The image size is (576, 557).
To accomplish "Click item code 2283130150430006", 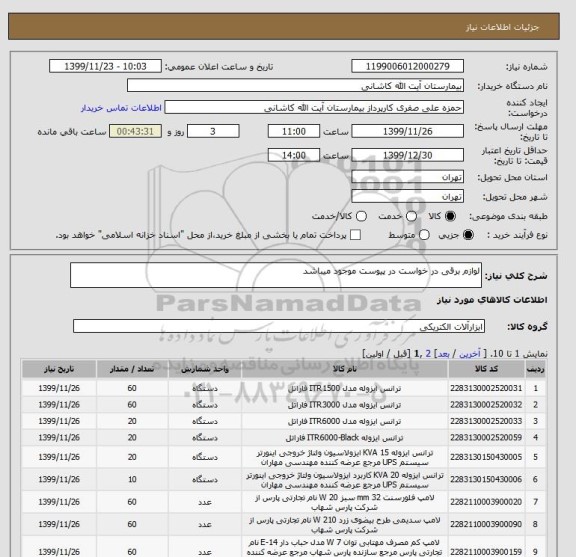I will pos(486,479).
